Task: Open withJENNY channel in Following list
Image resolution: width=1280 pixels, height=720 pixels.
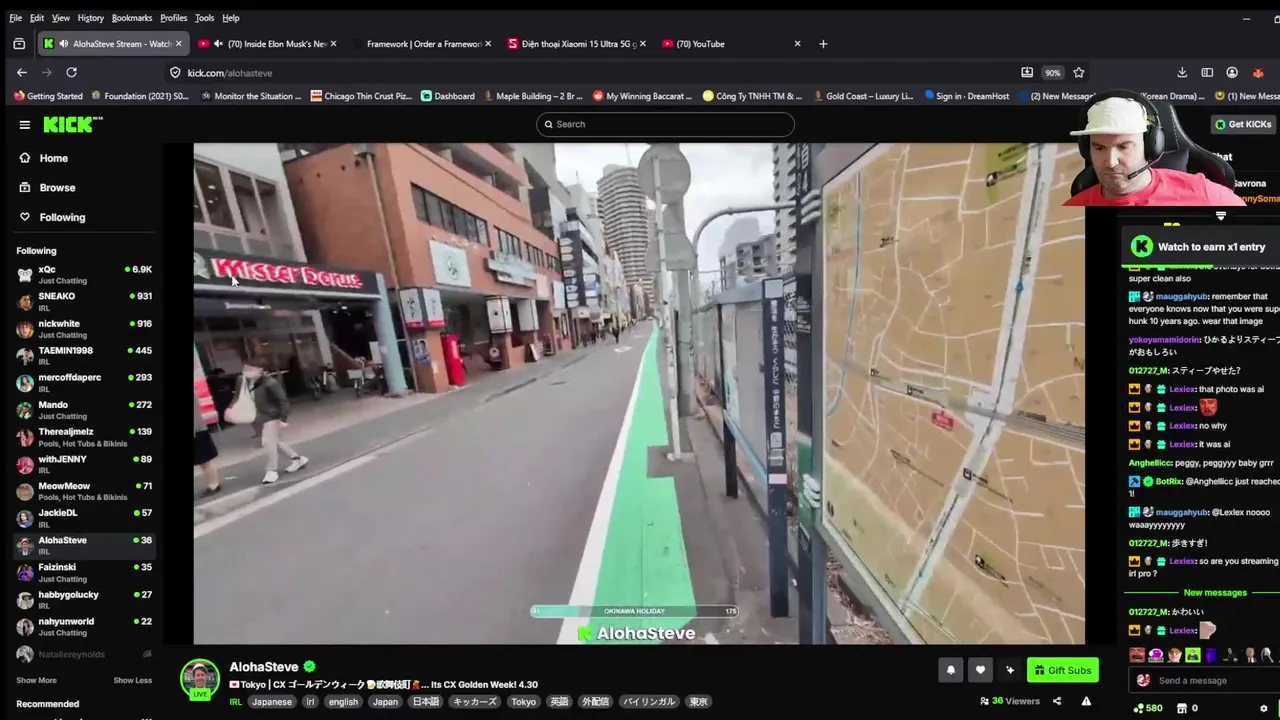Action: coord(84,463)
